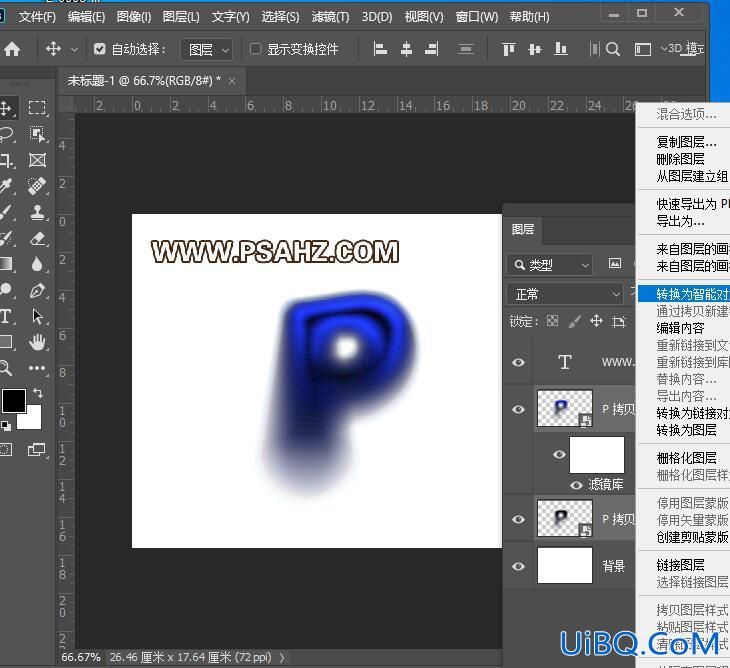
Task: Select the Hand tool
Action: point(37,342)
